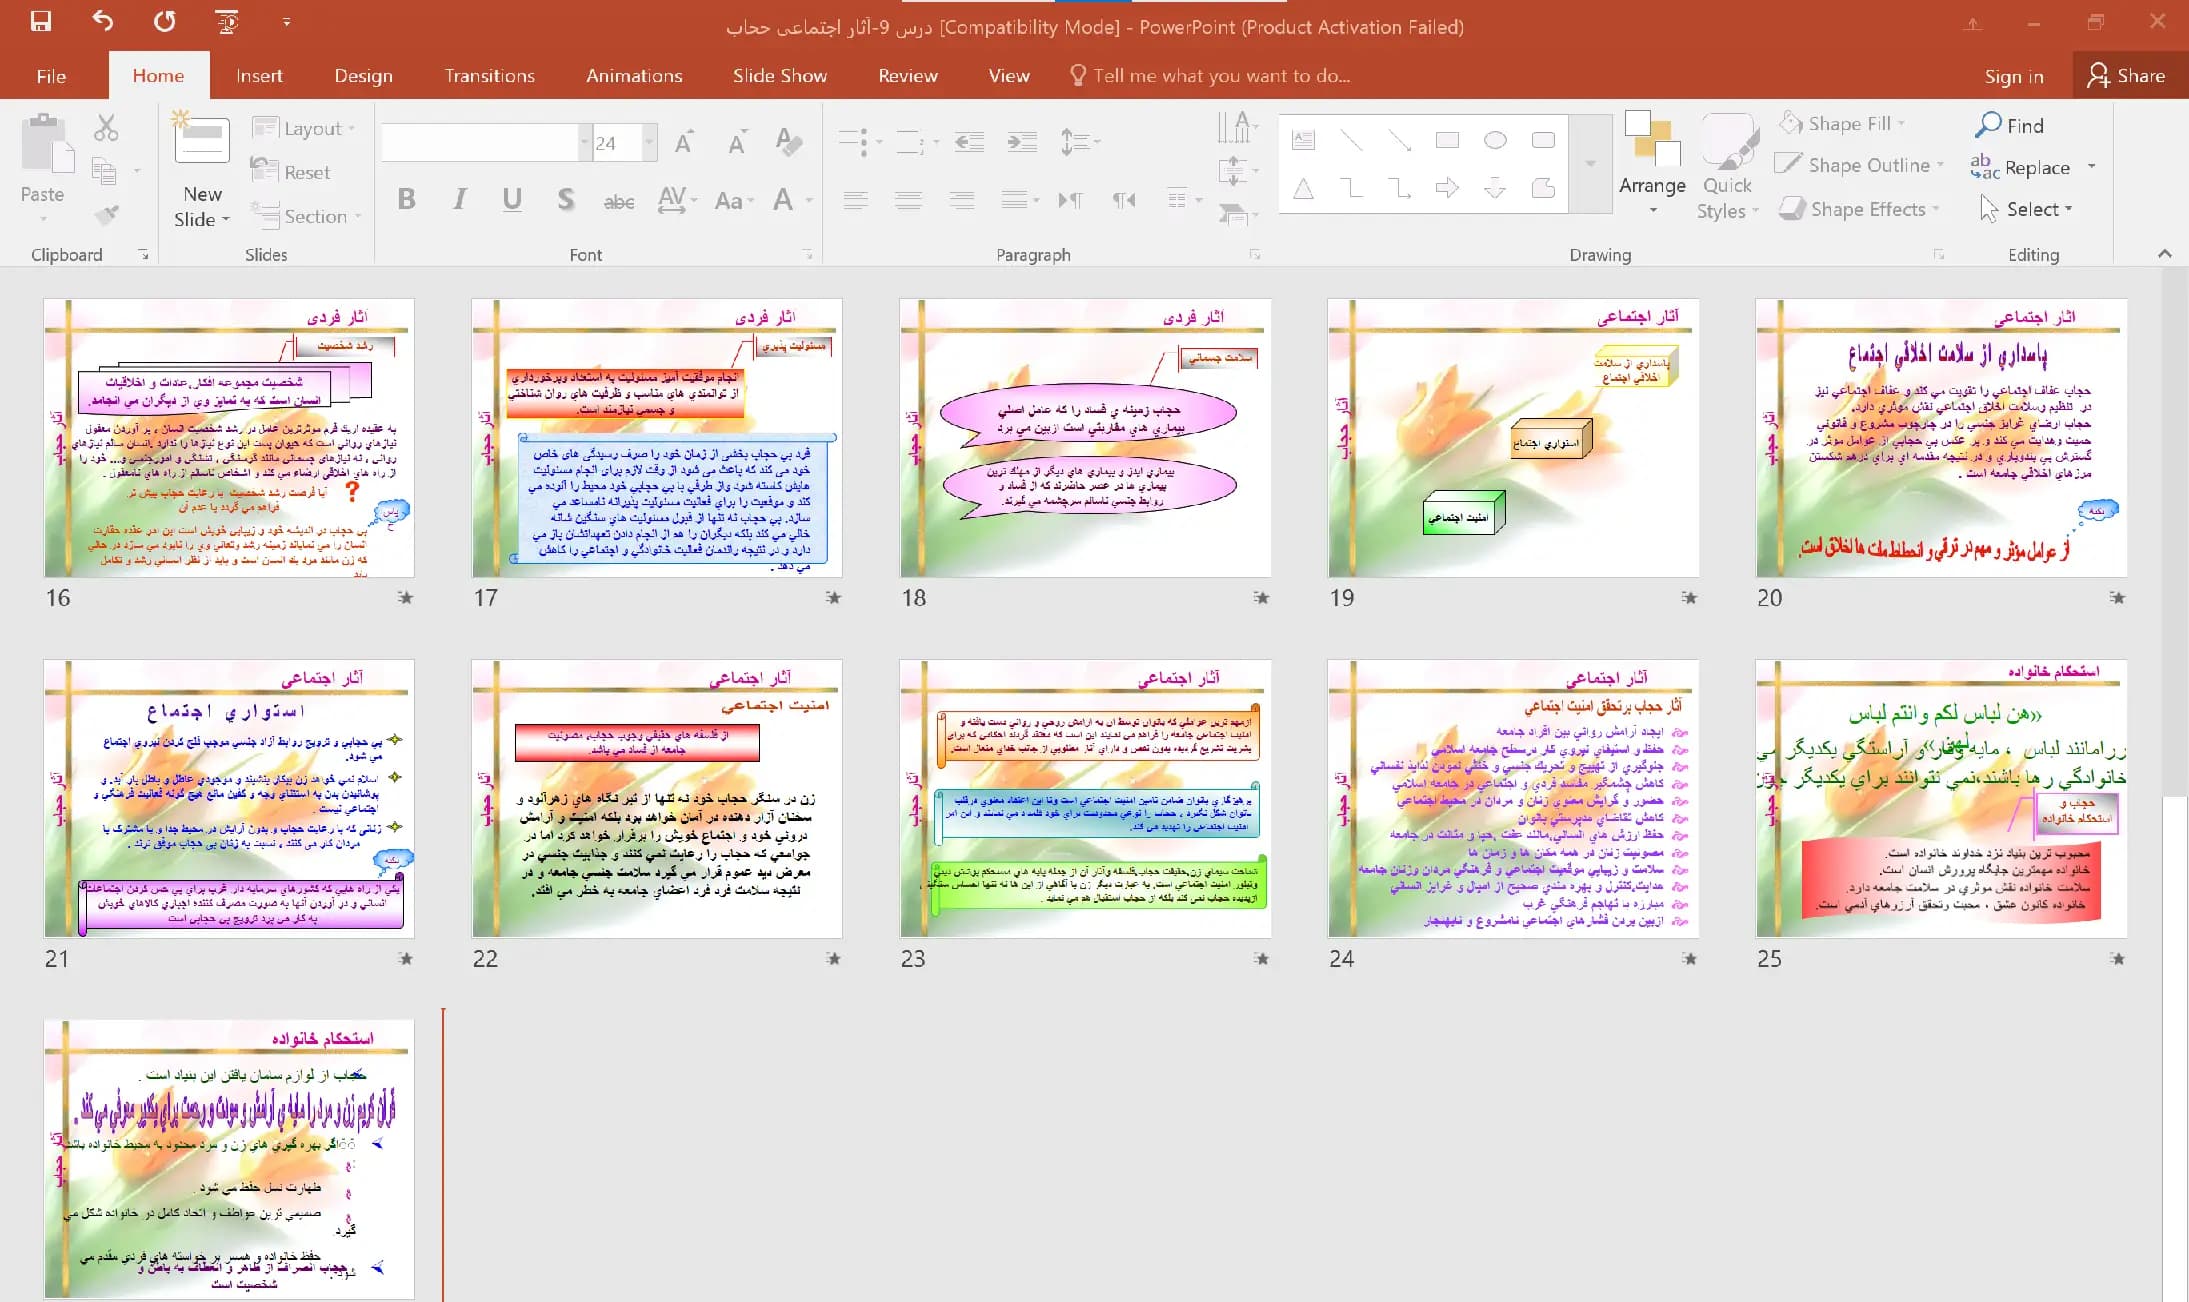Image resolution: width=2189 pixels, height=1302 pixels.
Task: Cut selection with the scissors icon
Action: click(x=105, y=128)
